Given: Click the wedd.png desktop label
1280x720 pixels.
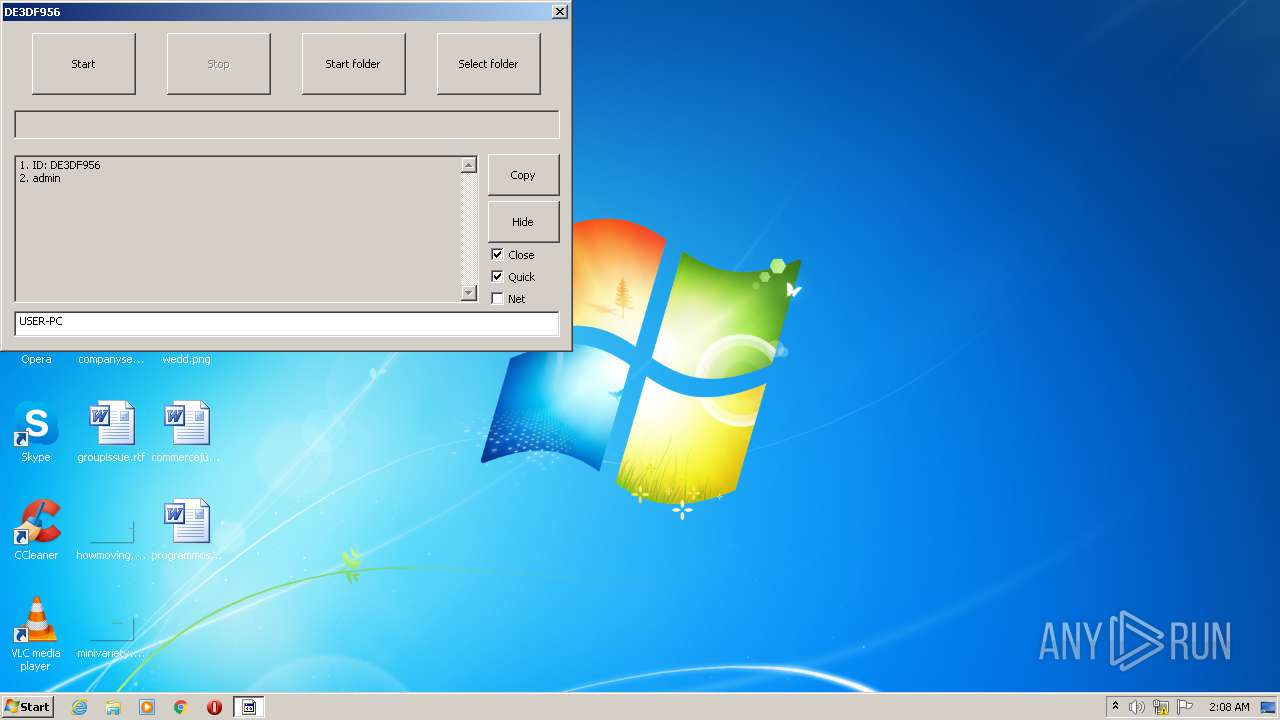Looking at the screenshot, I should pos(187,359).
